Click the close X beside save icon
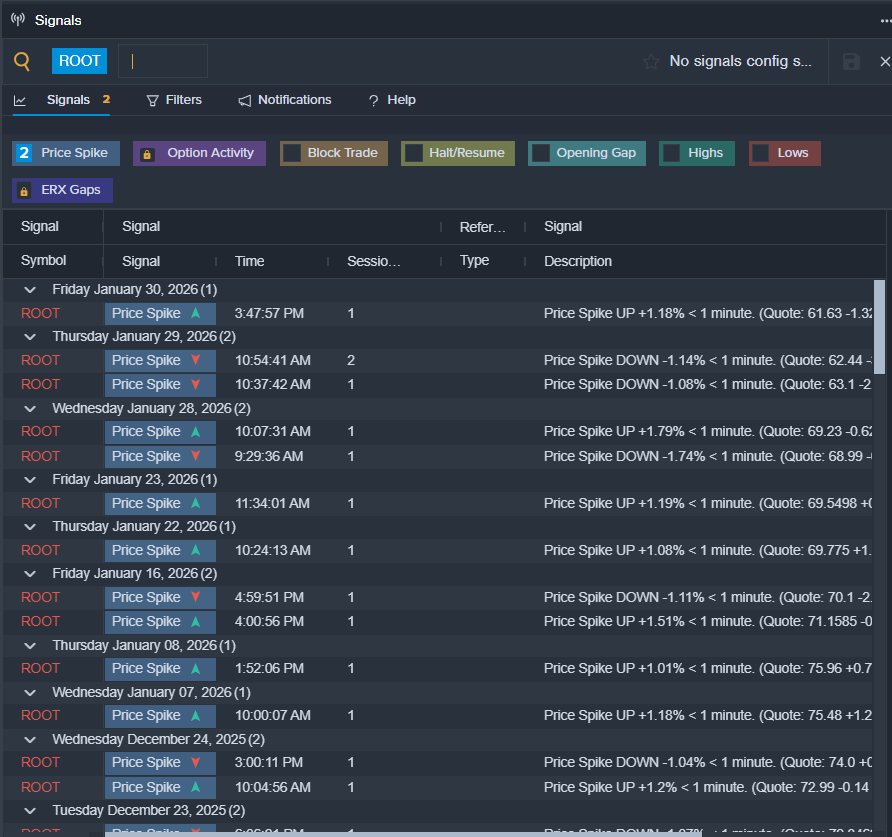This screenshot has height=837, width=892. 884,62
